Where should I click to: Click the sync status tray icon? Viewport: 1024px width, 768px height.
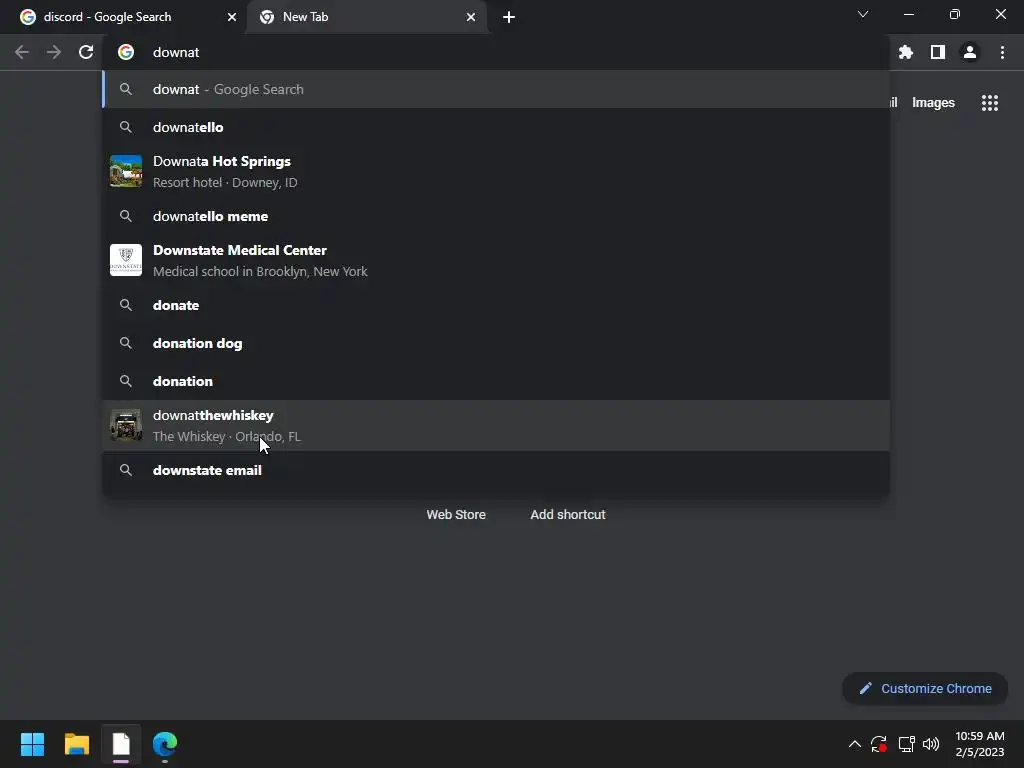pos(879,744)
